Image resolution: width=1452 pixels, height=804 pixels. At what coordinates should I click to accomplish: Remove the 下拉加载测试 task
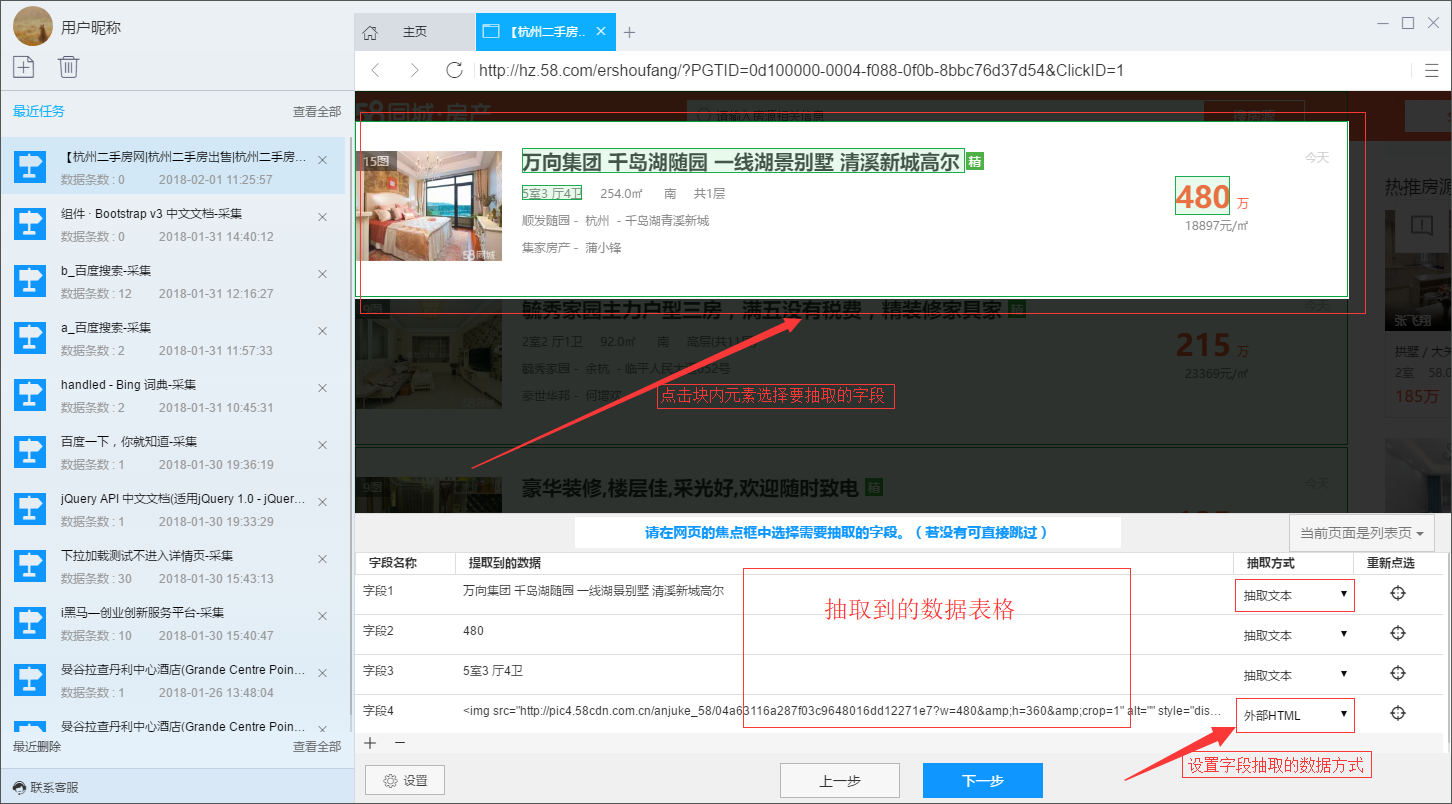[x=322, y=559]
